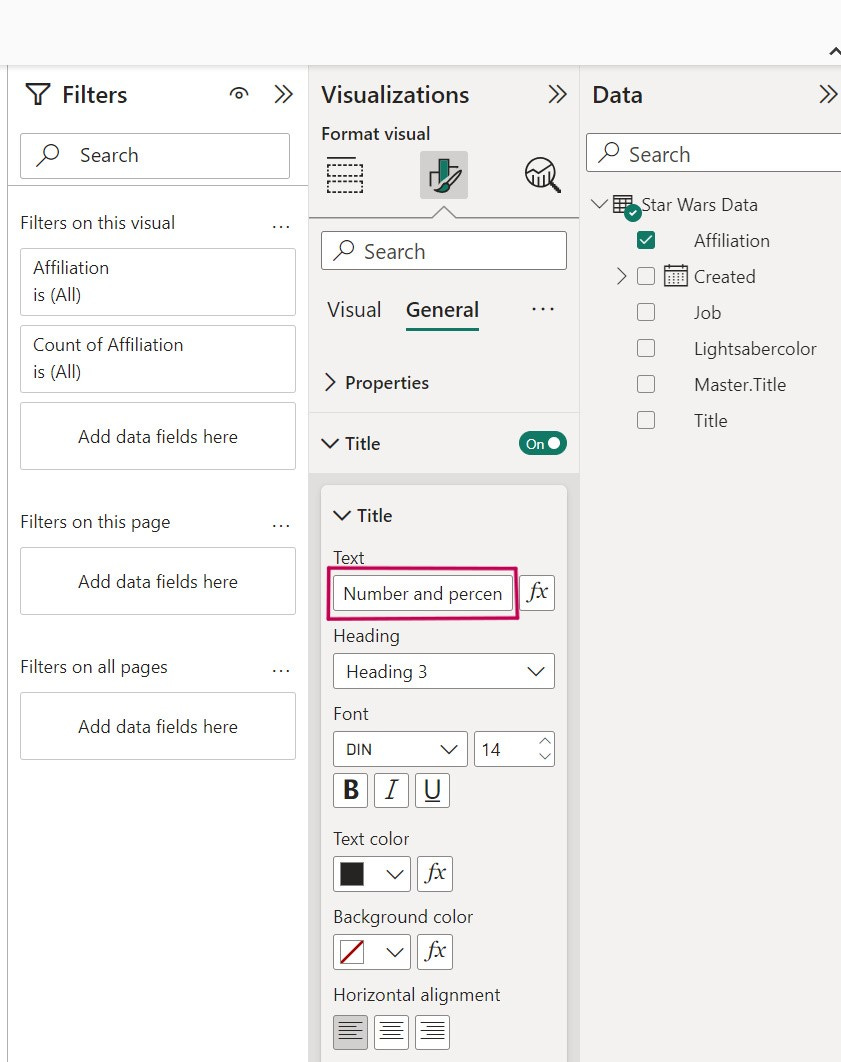Open the Background color dropdown arrow
841x1062 pixels.
[395, 952]
